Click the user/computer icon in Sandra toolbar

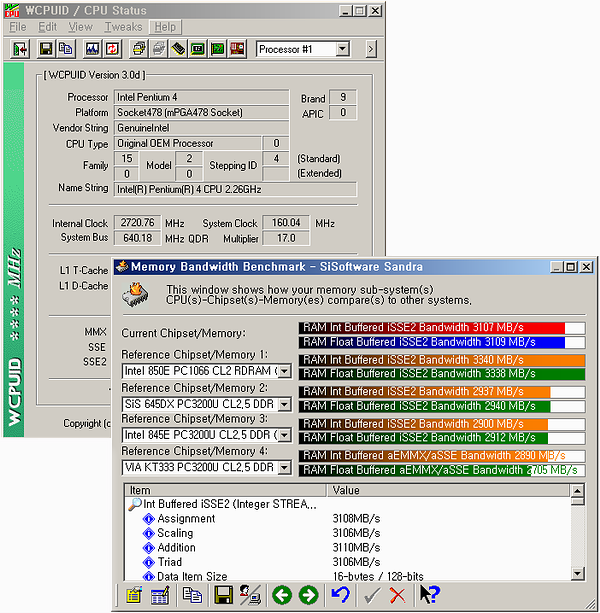tap(250, 595)
